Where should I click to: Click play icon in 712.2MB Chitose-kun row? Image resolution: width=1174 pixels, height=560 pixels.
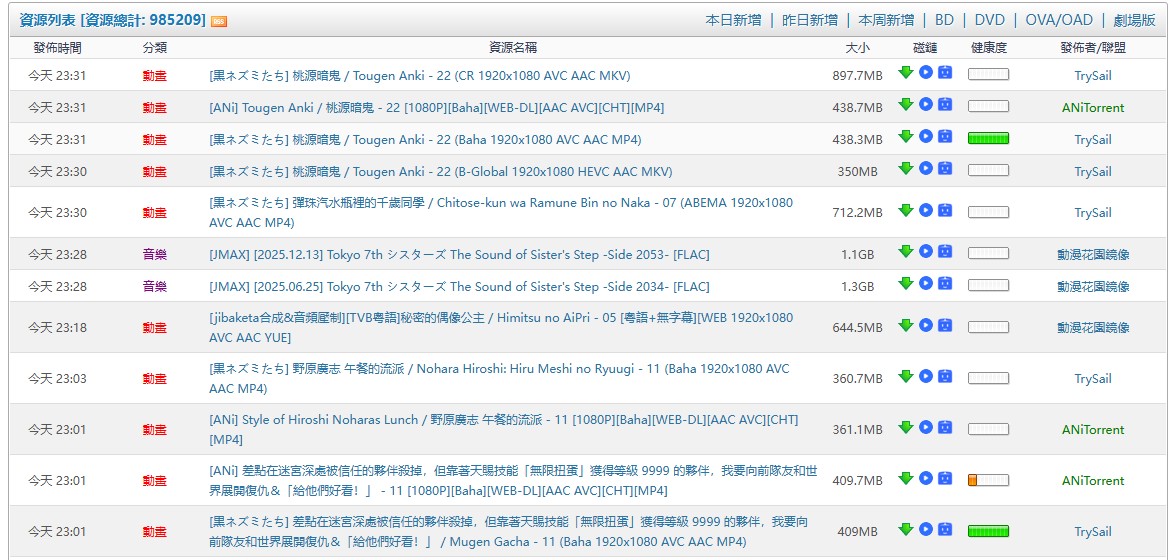pyautogui.click(x=926, y=210)
